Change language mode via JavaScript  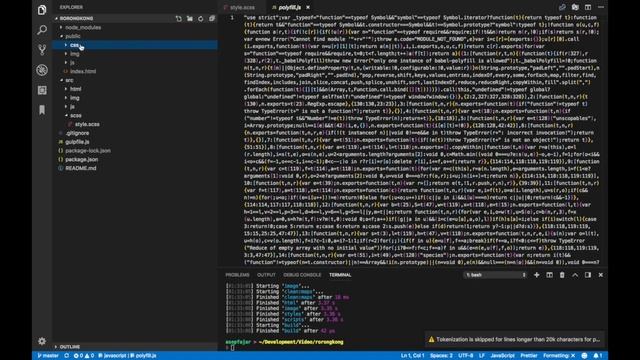tap(502, 356)
